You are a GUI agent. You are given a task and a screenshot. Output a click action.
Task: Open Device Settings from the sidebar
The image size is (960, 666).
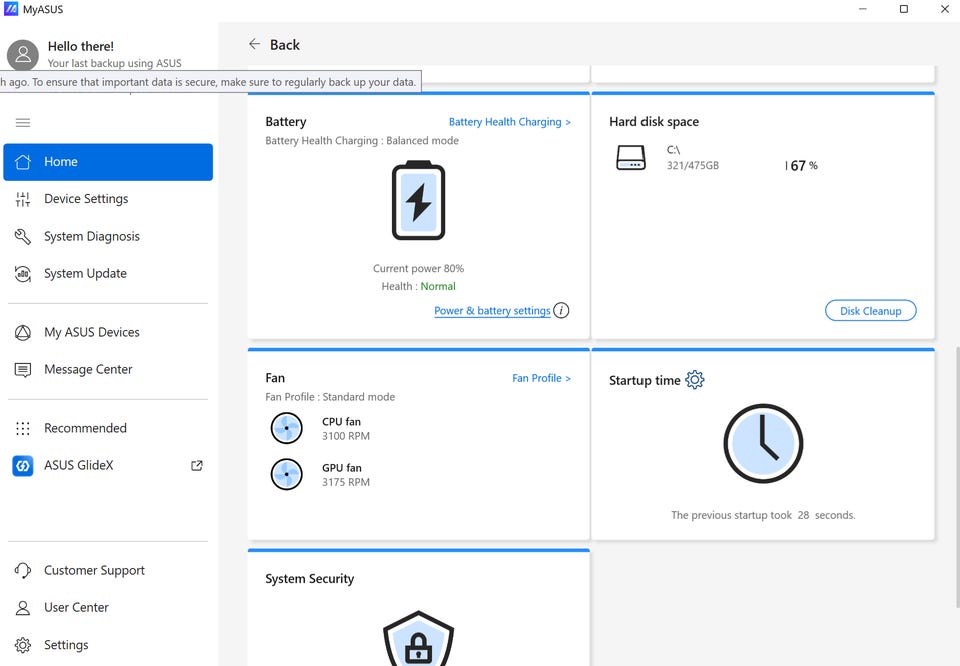(108, 199)
